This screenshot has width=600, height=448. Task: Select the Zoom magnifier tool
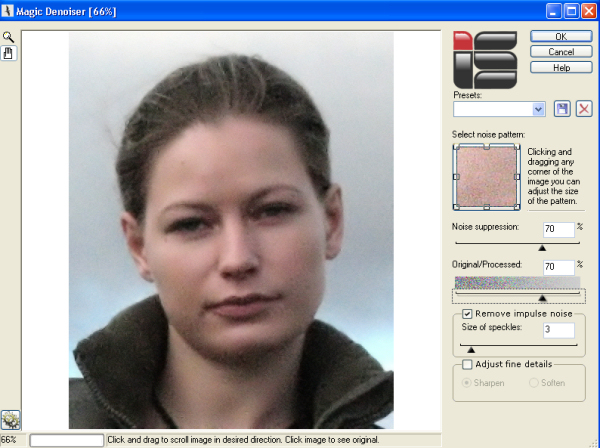pos(8,37)
